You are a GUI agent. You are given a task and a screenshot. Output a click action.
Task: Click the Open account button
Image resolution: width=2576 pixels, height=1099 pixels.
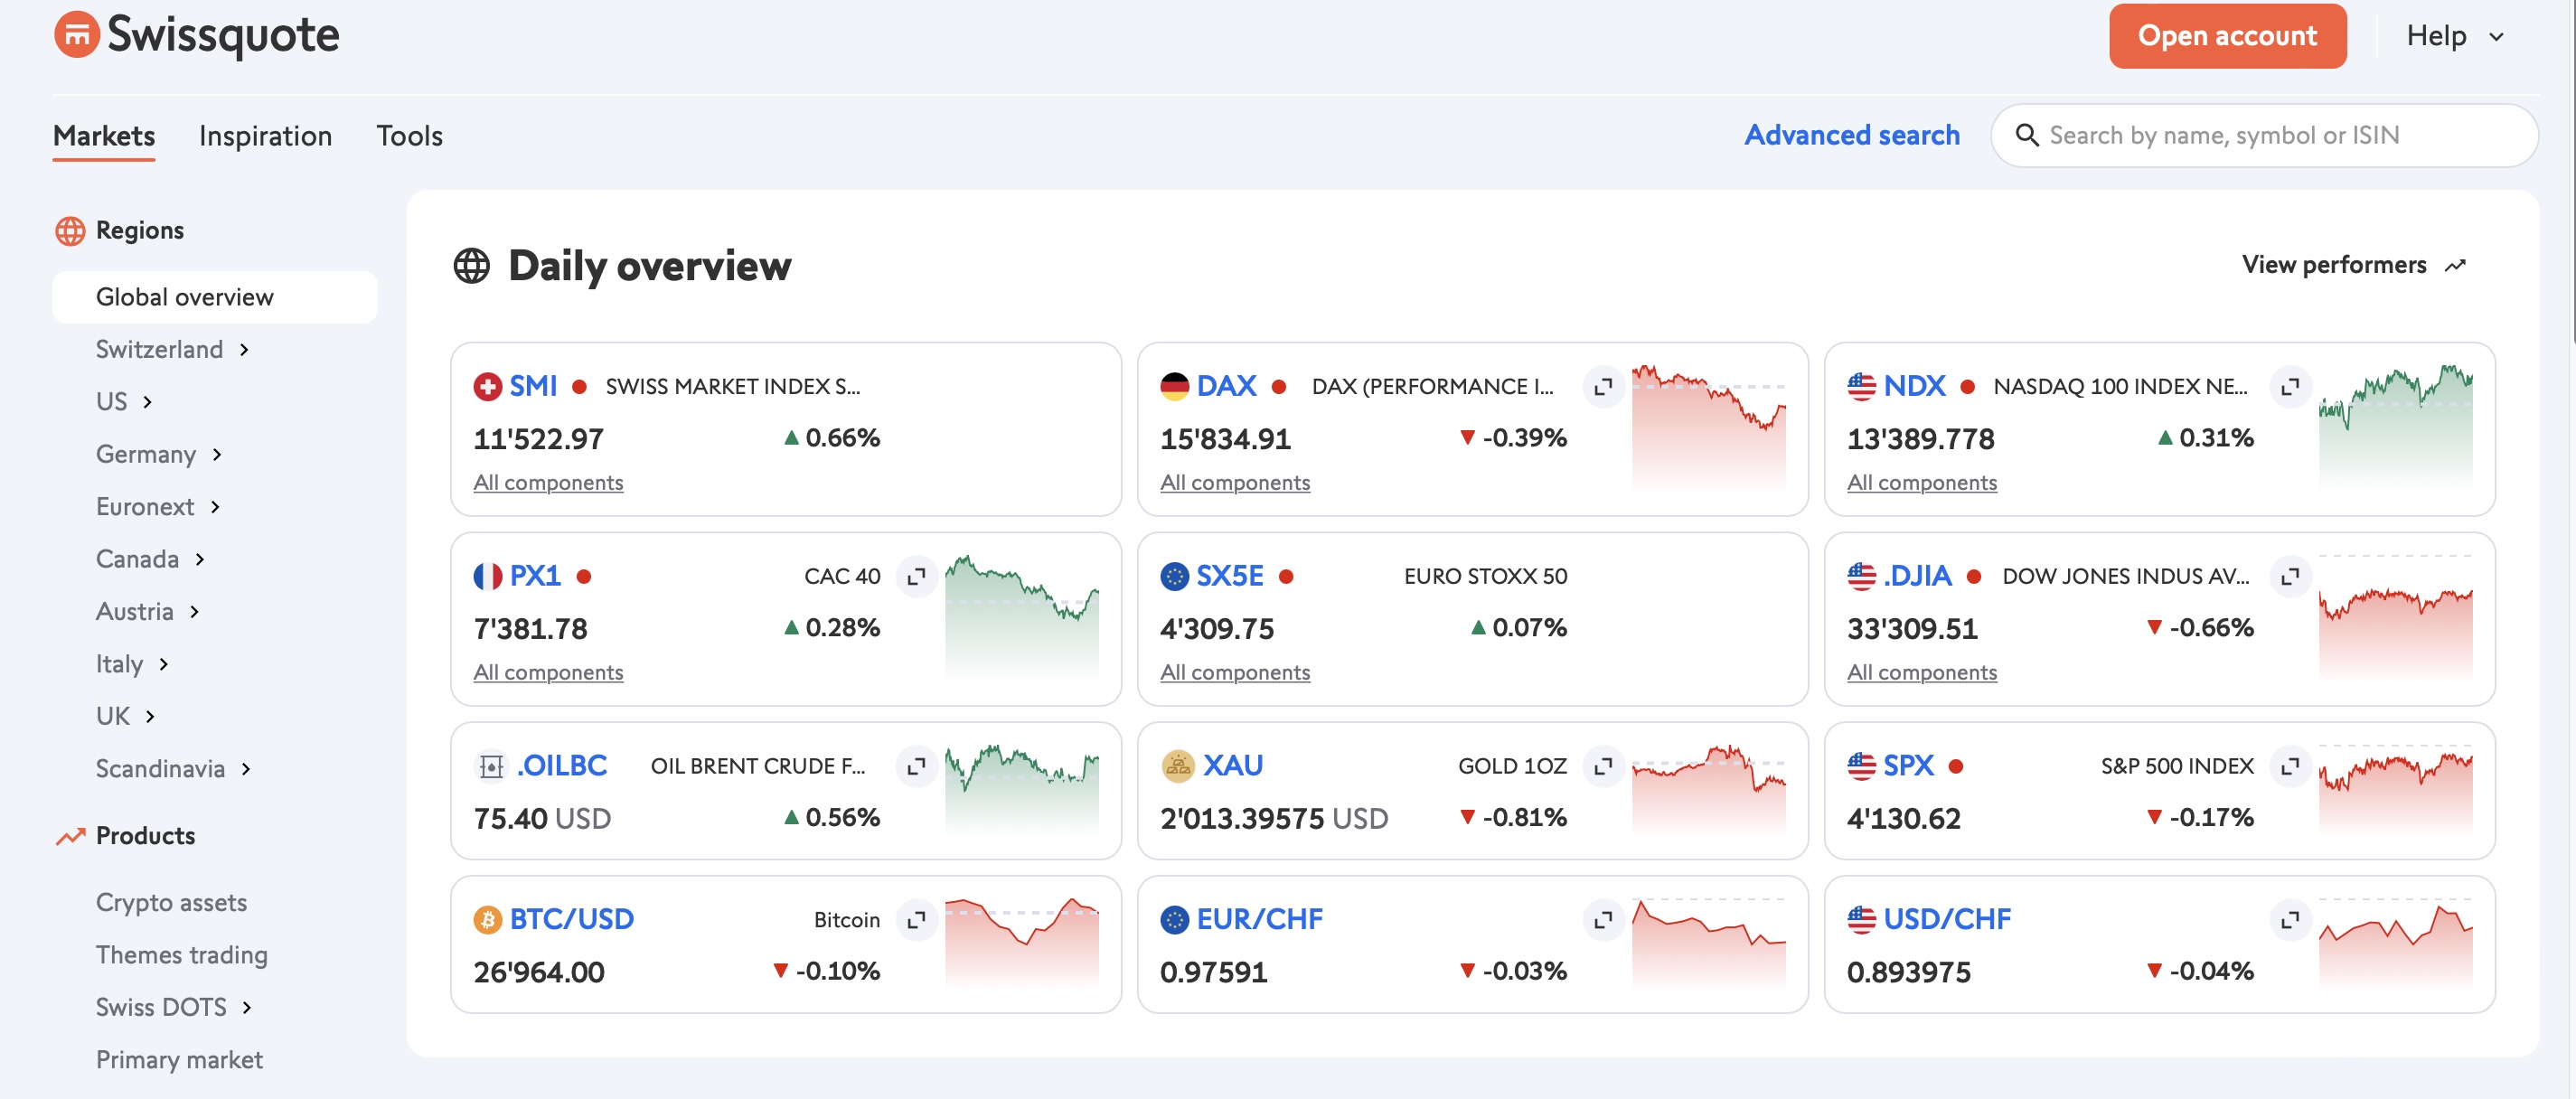click(x=2228, y=36)
